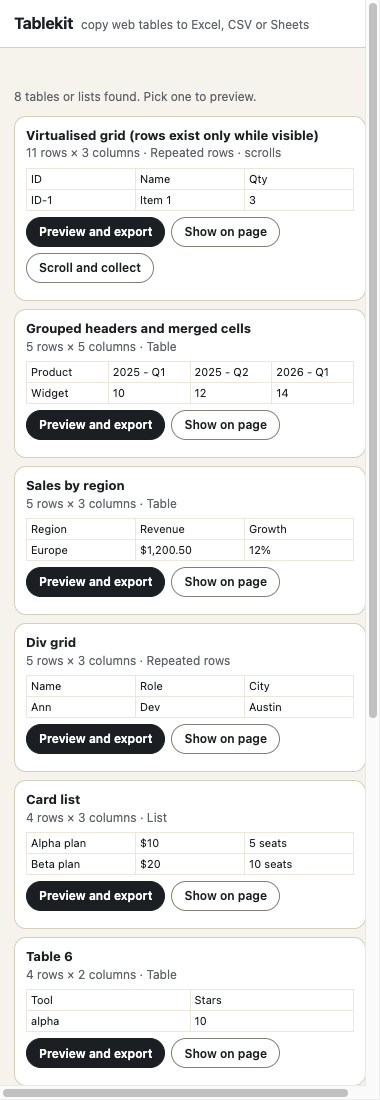The height and width of the screenshot is (1100, 380).
Task: Click the 12% growth cell
Action: pos(299,551)
